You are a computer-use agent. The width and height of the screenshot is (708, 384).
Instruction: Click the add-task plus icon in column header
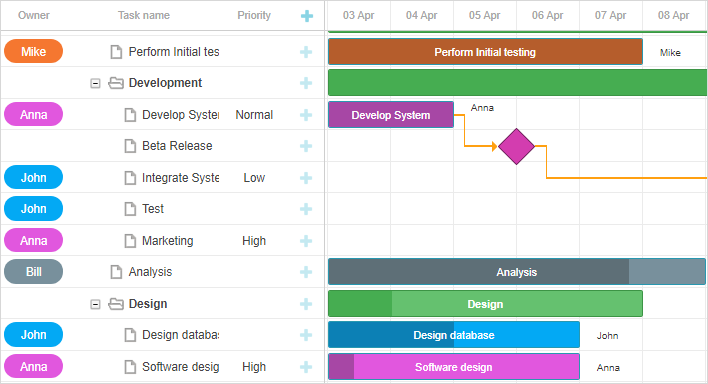pos(307,16)
